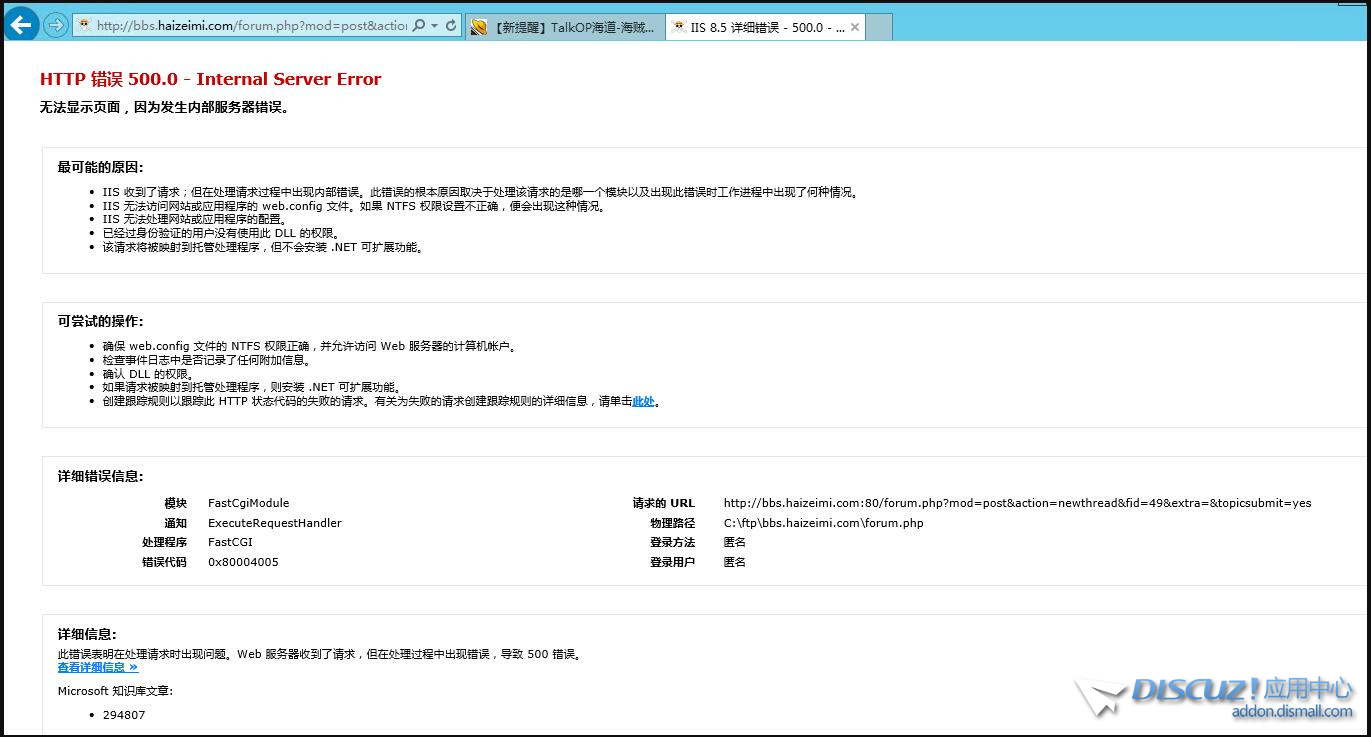Click the HTTP 错误 500.0 heading
This screenshot has height=737, width=1371.
[x=210, y=80]
